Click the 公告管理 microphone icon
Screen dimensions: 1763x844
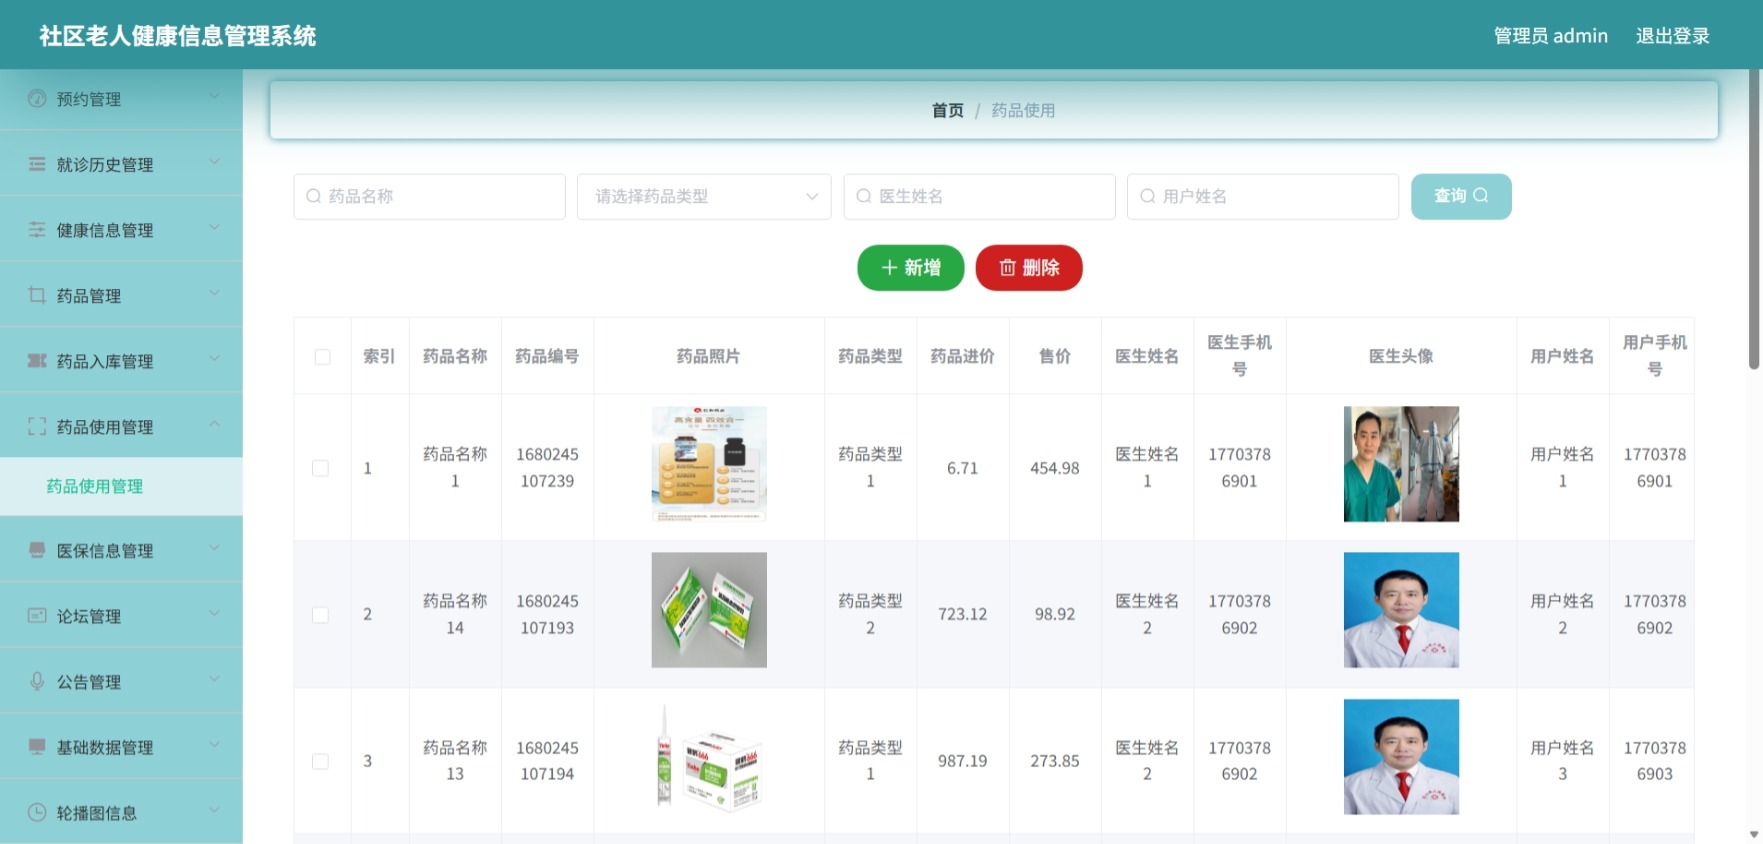click(37, 681)
